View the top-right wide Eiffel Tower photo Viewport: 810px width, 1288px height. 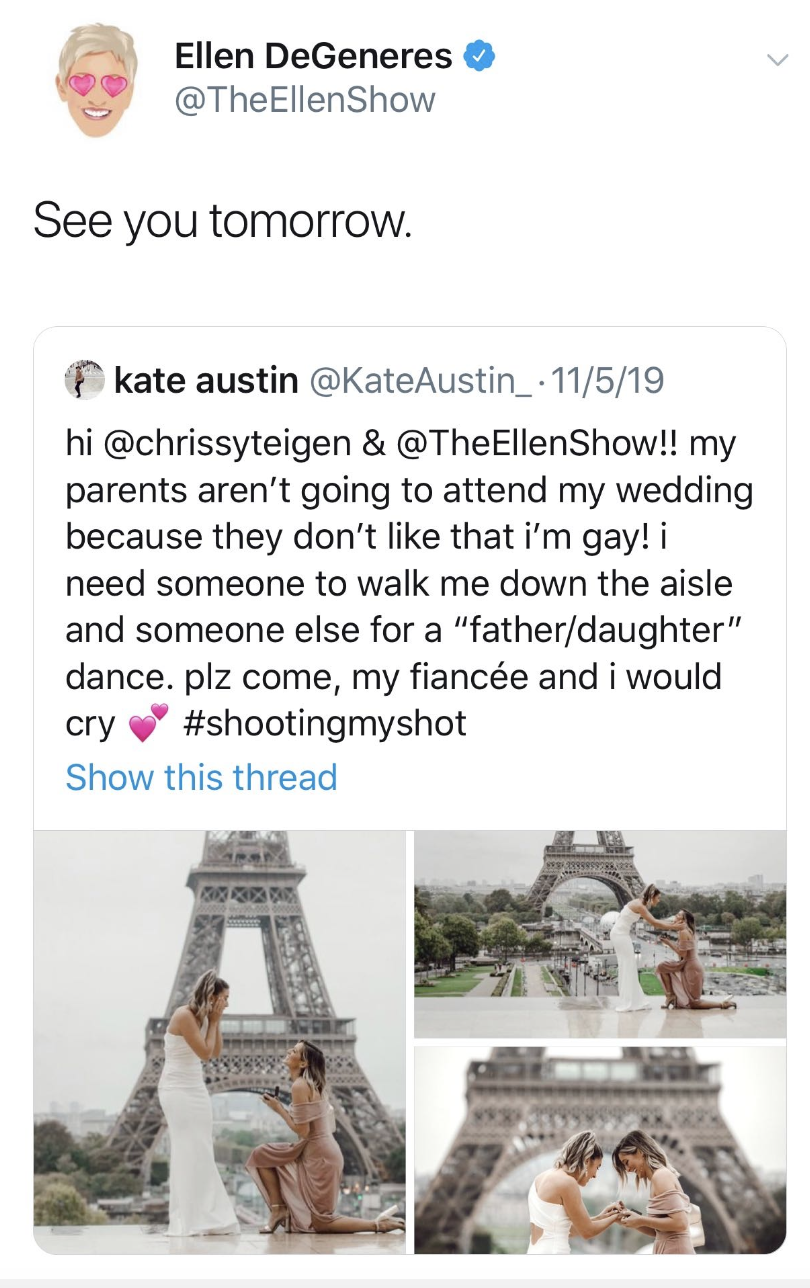[600, 933]
